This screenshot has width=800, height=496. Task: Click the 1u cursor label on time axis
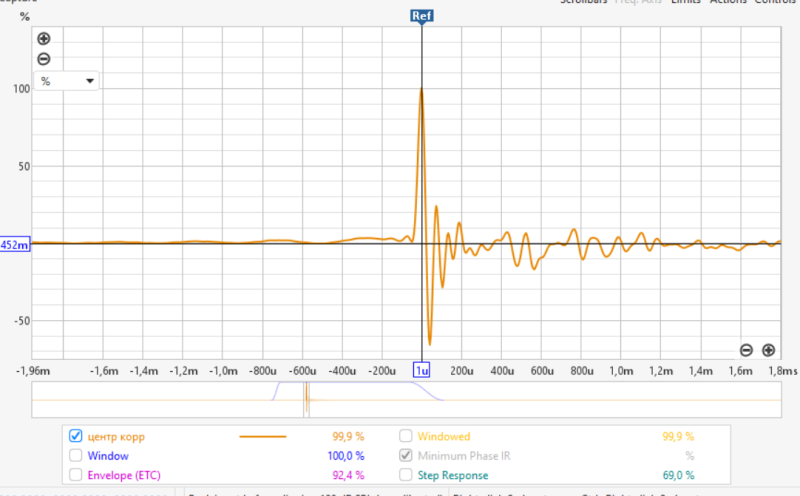422,370
